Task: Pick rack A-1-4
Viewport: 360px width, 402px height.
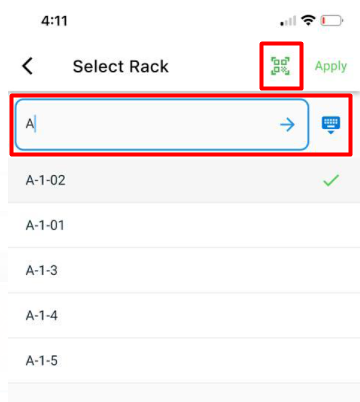Action: click(184, 315)
